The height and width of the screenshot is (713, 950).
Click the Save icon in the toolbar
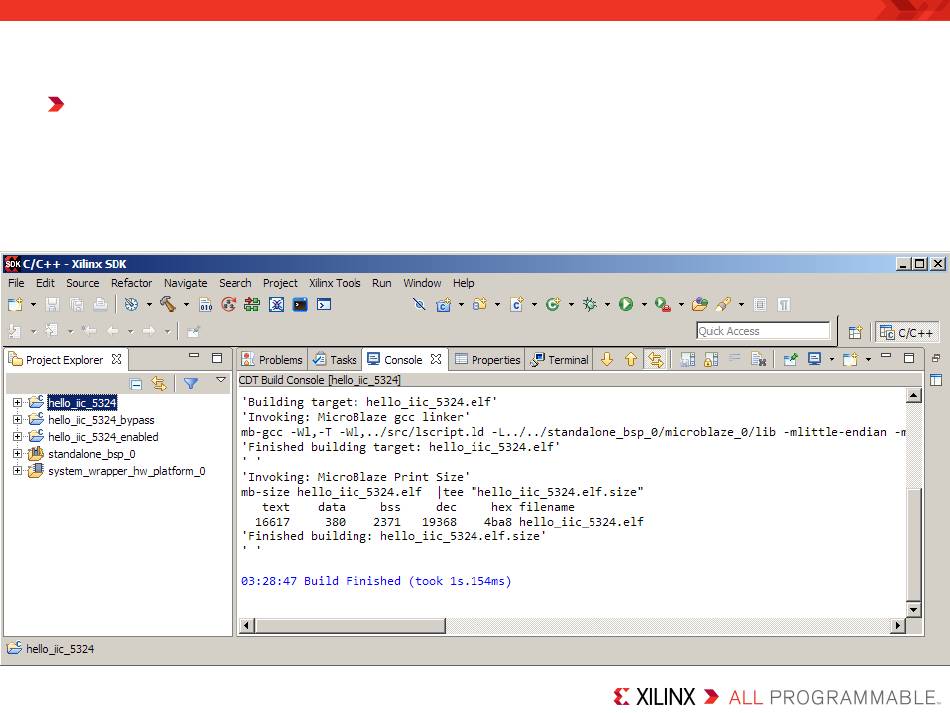[53, 305]
